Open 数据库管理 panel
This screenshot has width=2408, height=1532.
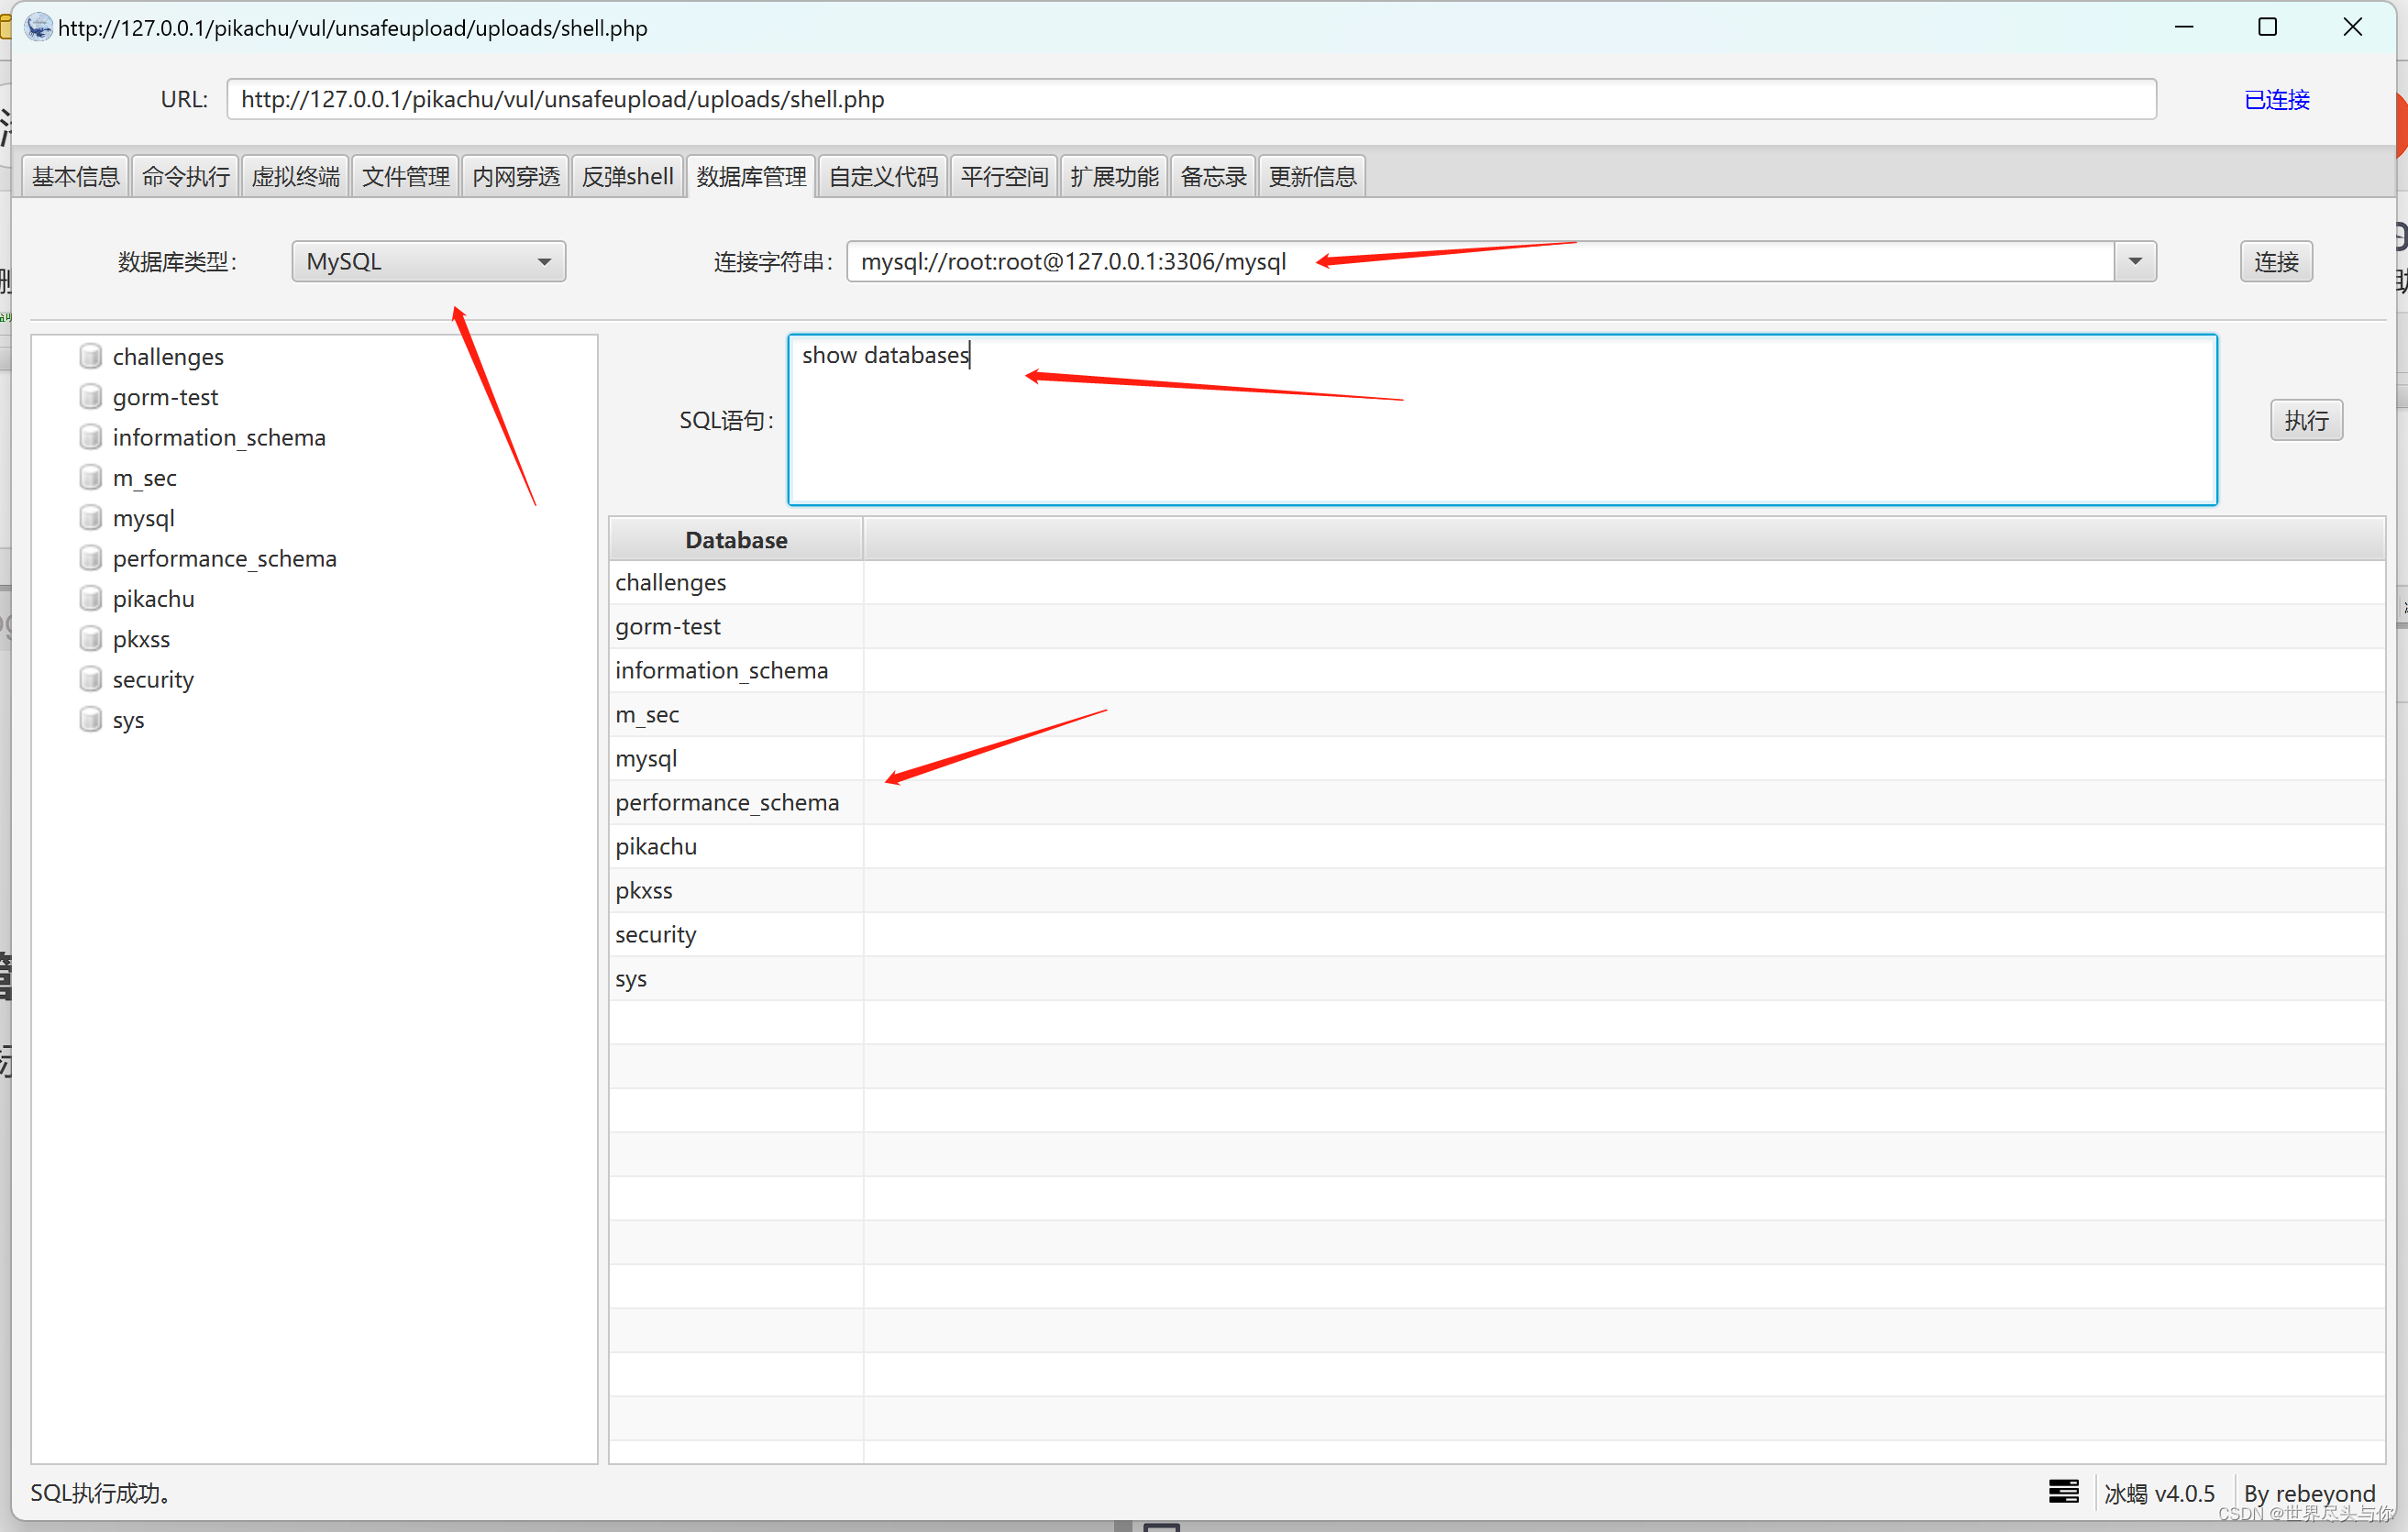click(749, 173)
